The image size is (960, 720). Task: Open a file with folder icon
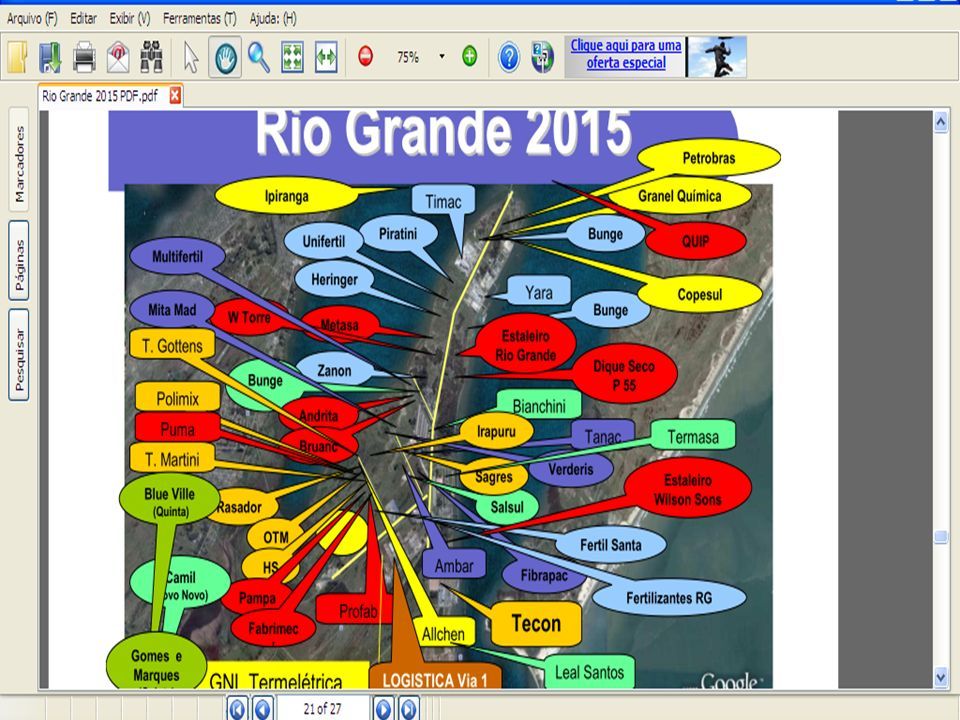(x=17, y=57)
